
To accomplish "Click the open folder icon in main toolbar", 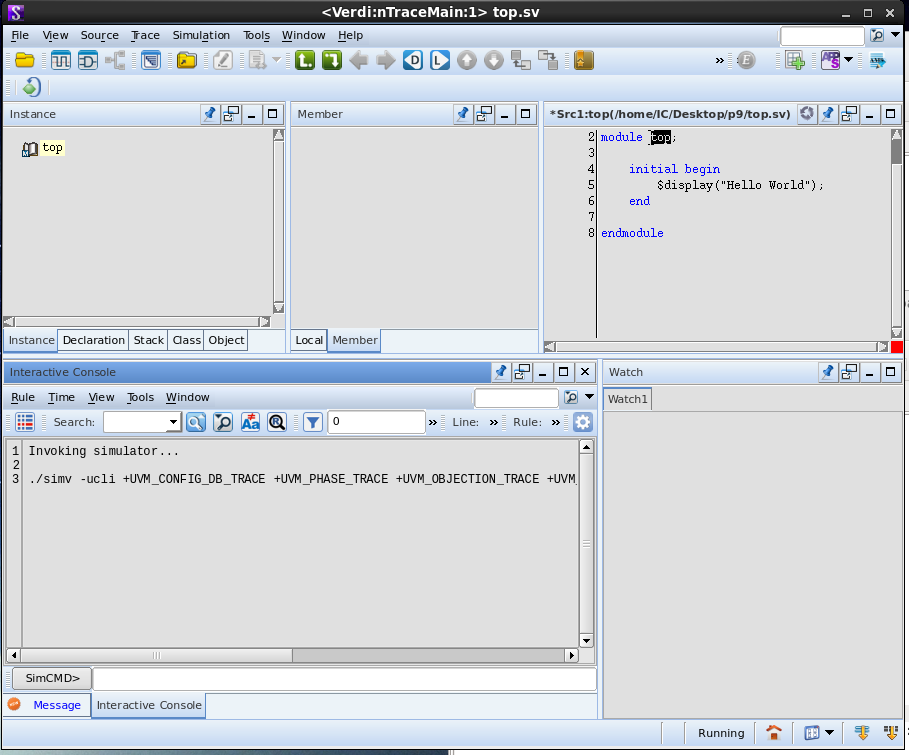I will (x=25, y=60).
